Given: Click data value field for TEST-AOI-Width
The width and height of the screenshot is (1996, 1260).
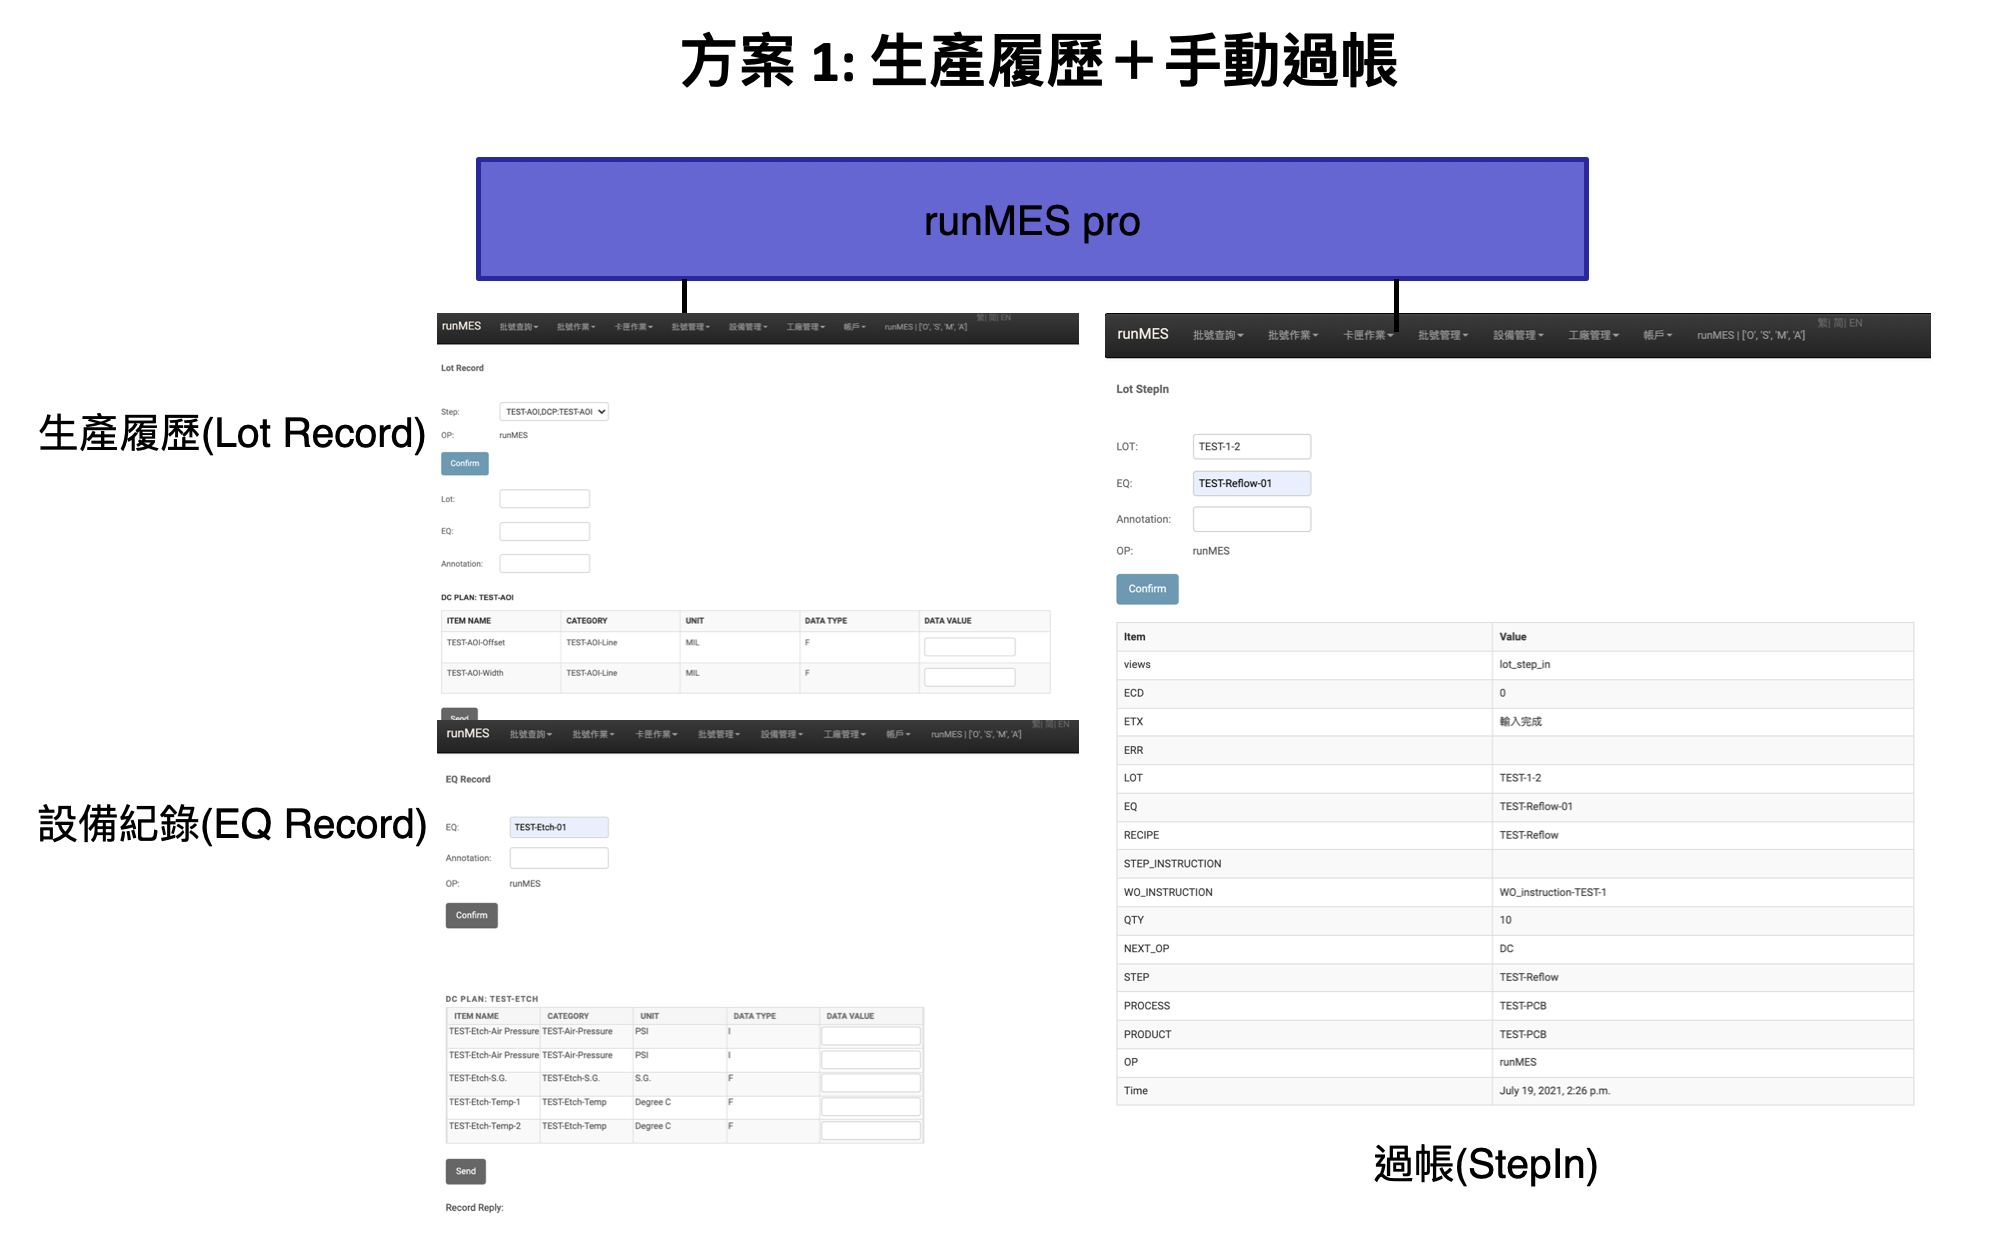Looking at the screenshot, I should (x=969, y=677).
